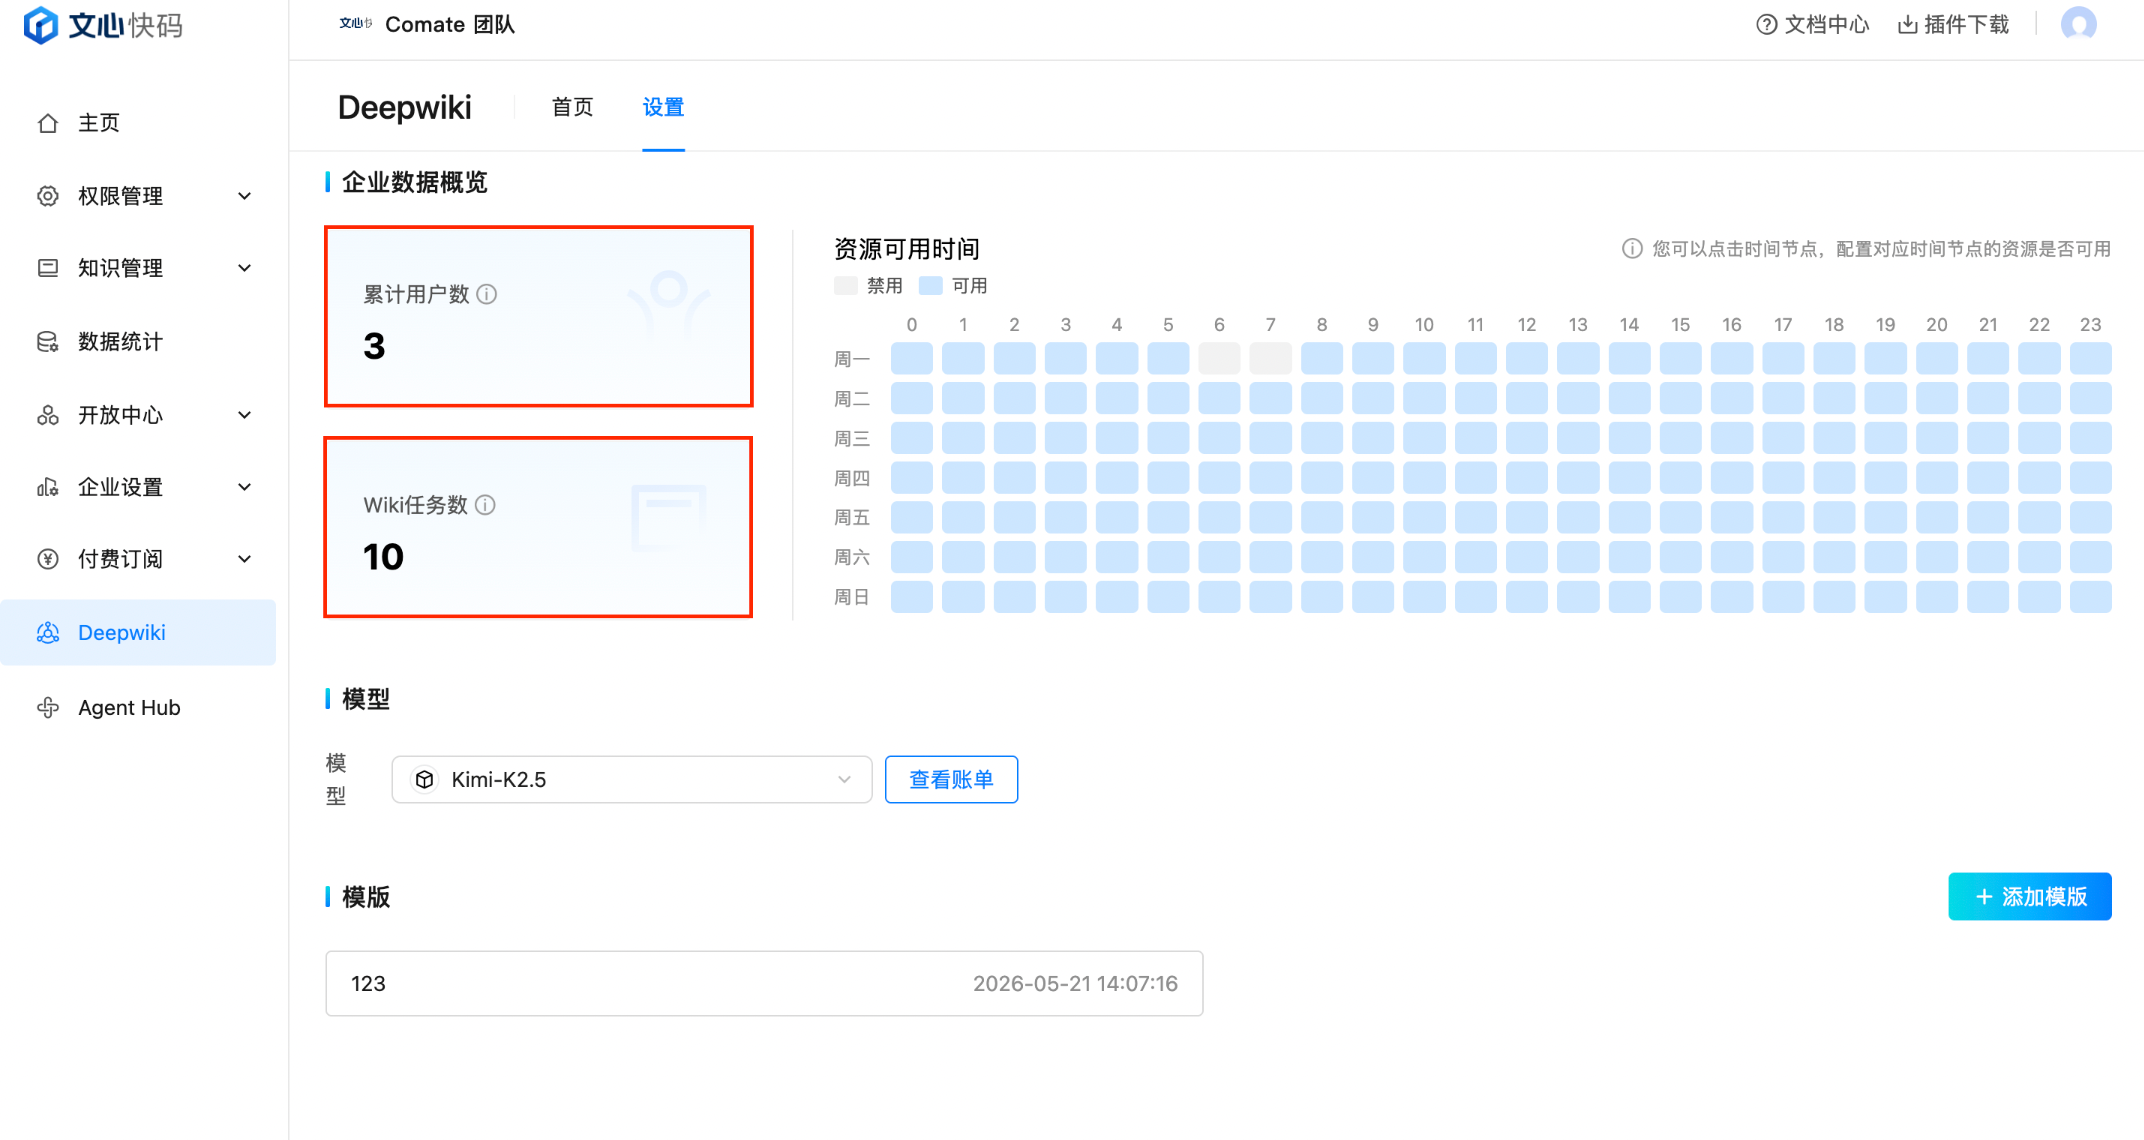Image resolution: width=2144 pixels, height=1140 pixels.
Task: Click the Wiki任务数 card
Action: (539, 527)
